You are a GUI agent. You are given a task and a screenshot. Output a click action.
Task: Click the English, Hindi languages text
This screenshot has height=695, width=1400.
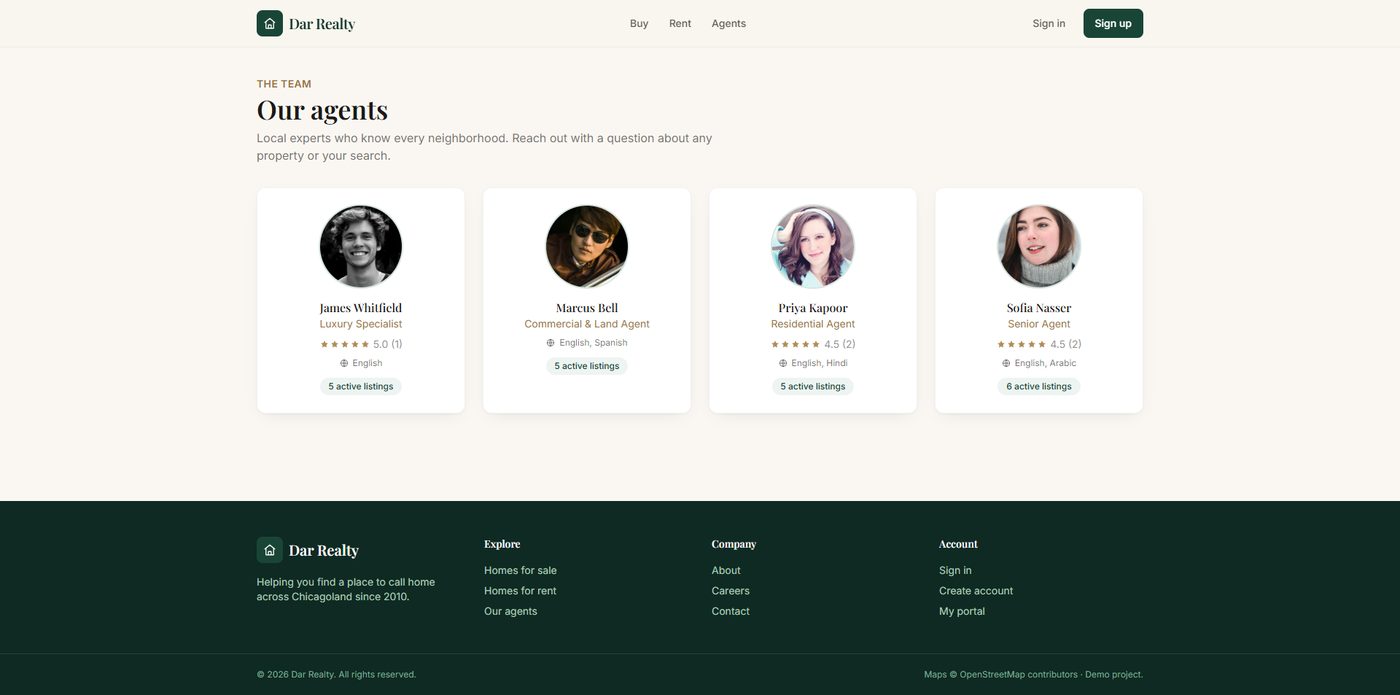pyautogui.click(x=819, y=363)
